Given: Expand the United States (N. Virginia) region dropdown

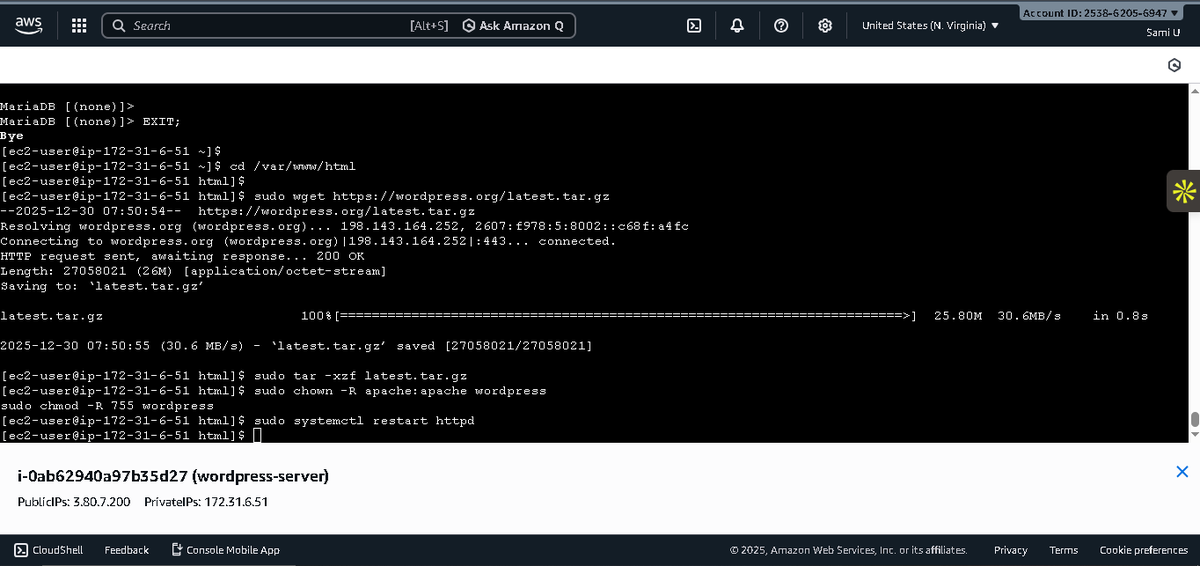Looking at the screenshot, I should pyautogui.click(x=930, y=26).
